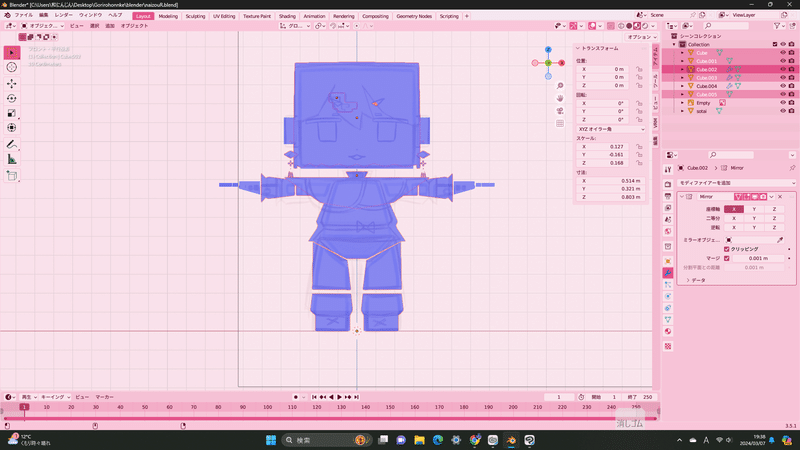The width and height of the screenshot is (800, 450).
Task: Open the Particles properties tab icon
Action: 668,285
